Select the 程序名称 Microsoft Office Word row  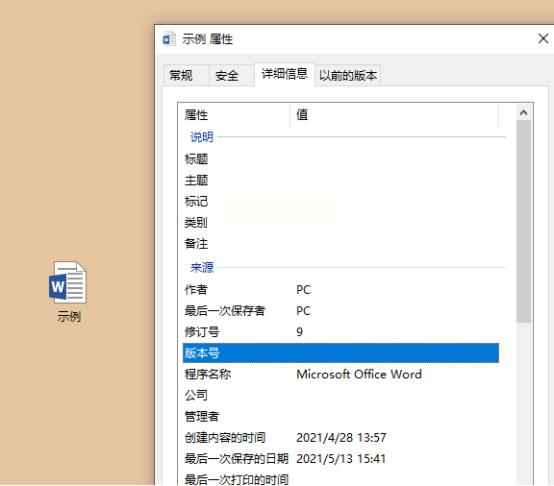[341, 374]
